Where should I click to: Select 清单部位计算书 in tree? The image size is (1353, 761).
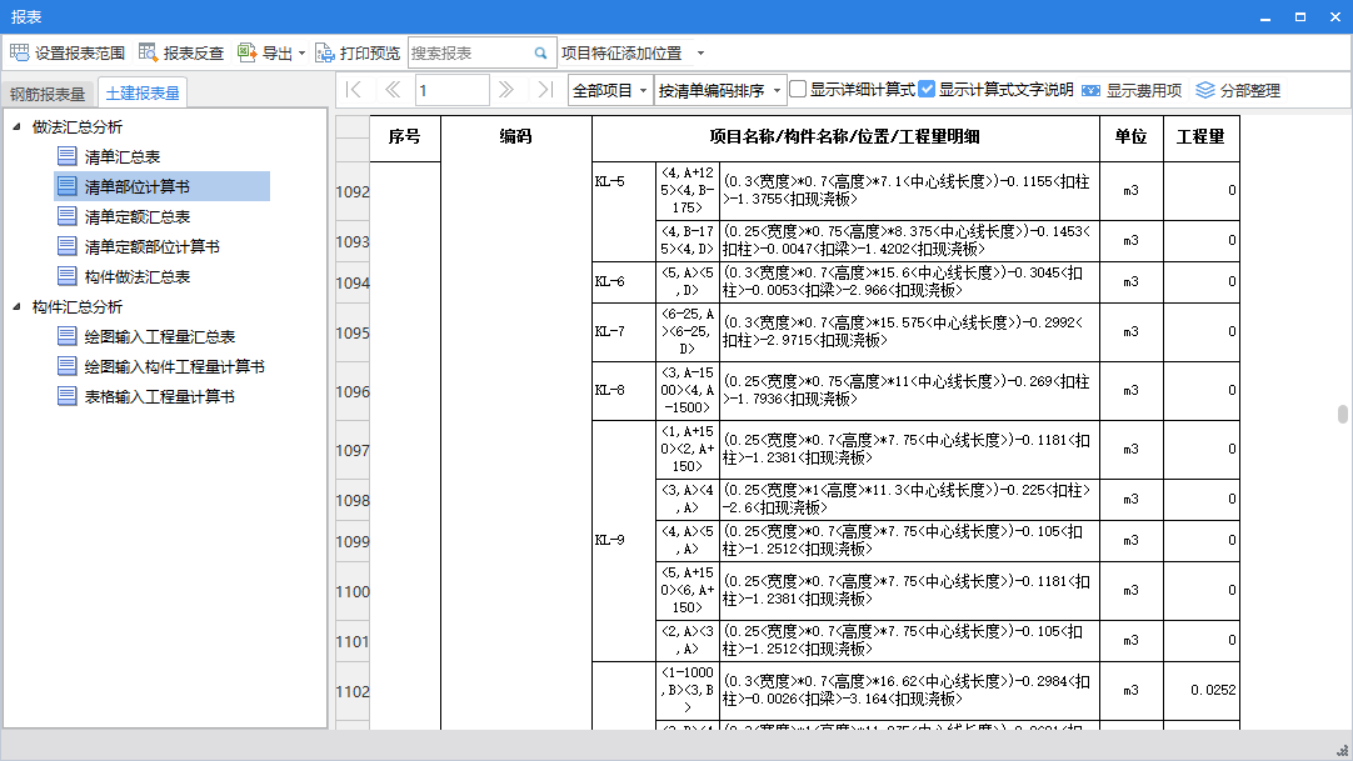click(x=137, y=187)
